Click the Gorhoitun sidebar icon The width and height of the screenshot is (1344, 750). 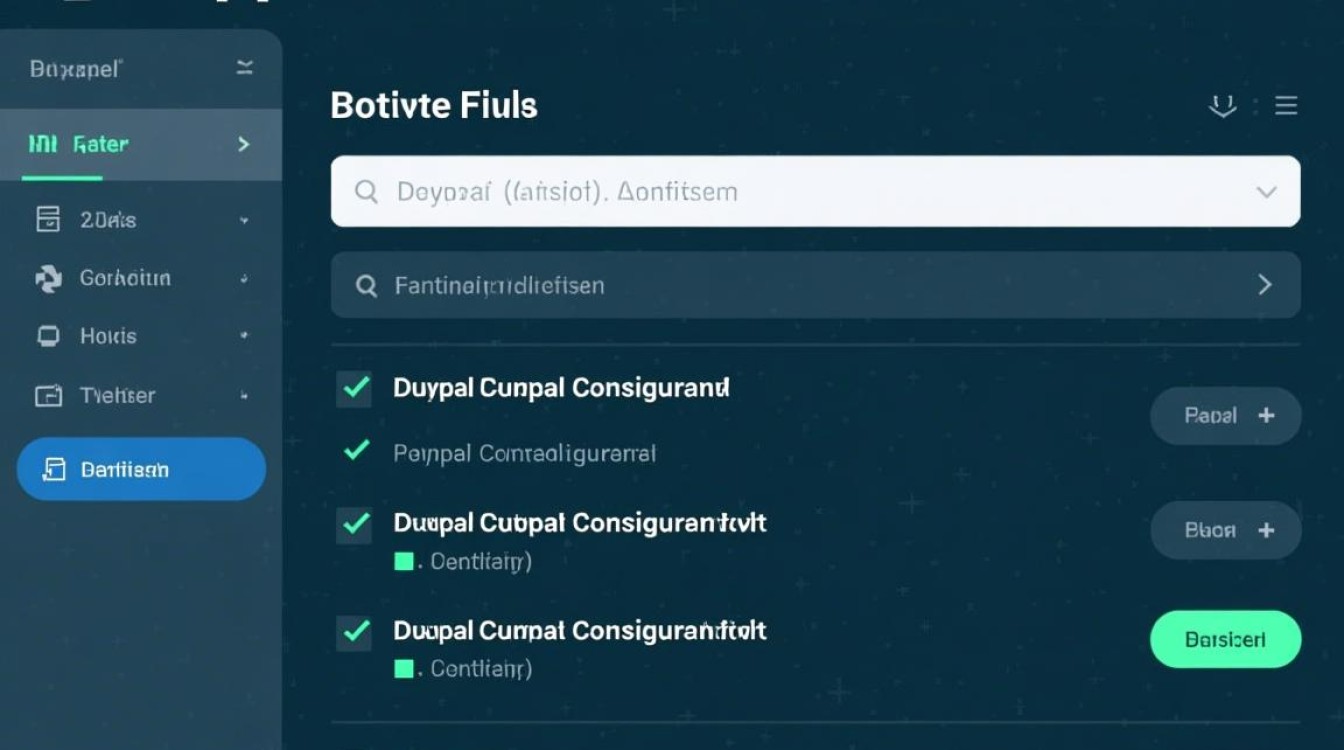(x=48, y=279)
